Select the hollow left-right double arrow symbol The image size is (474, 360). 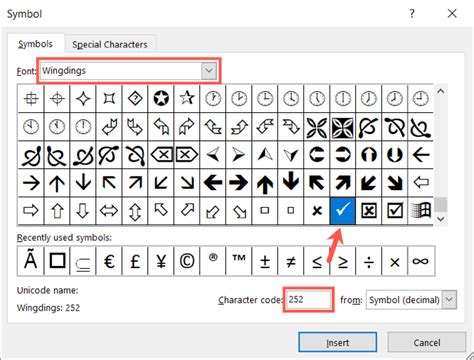109,211
